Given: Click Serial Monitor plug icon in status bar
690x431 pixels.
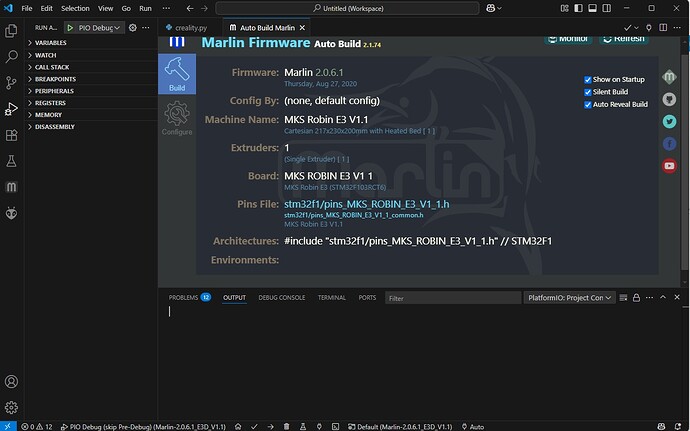Looking at the screenshot, I should (319, 426).
